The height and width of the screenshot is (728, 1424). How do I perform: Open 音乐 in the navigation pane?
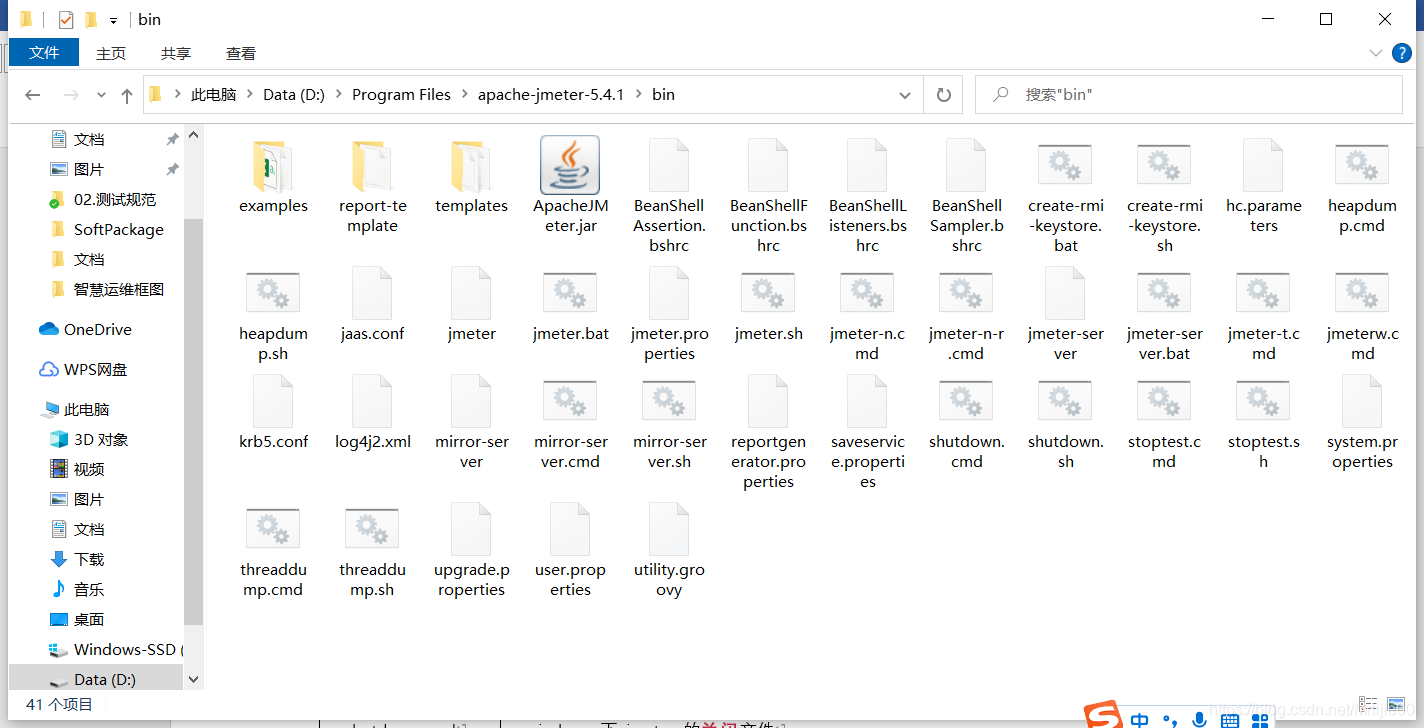coord(88,589)
